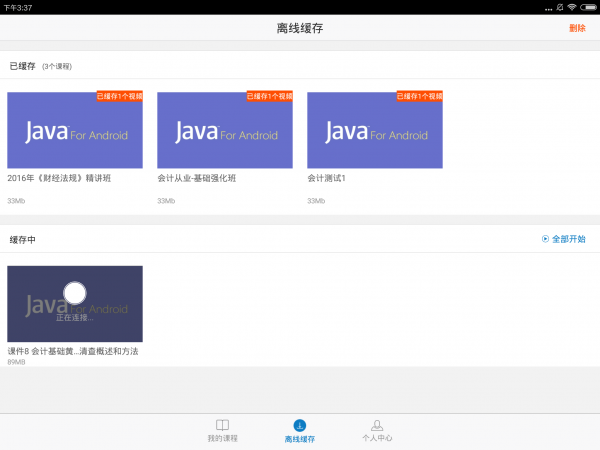Tap the person icon for 个人中心
This screenshot has width=600, height=450.
tap(377, 425)
